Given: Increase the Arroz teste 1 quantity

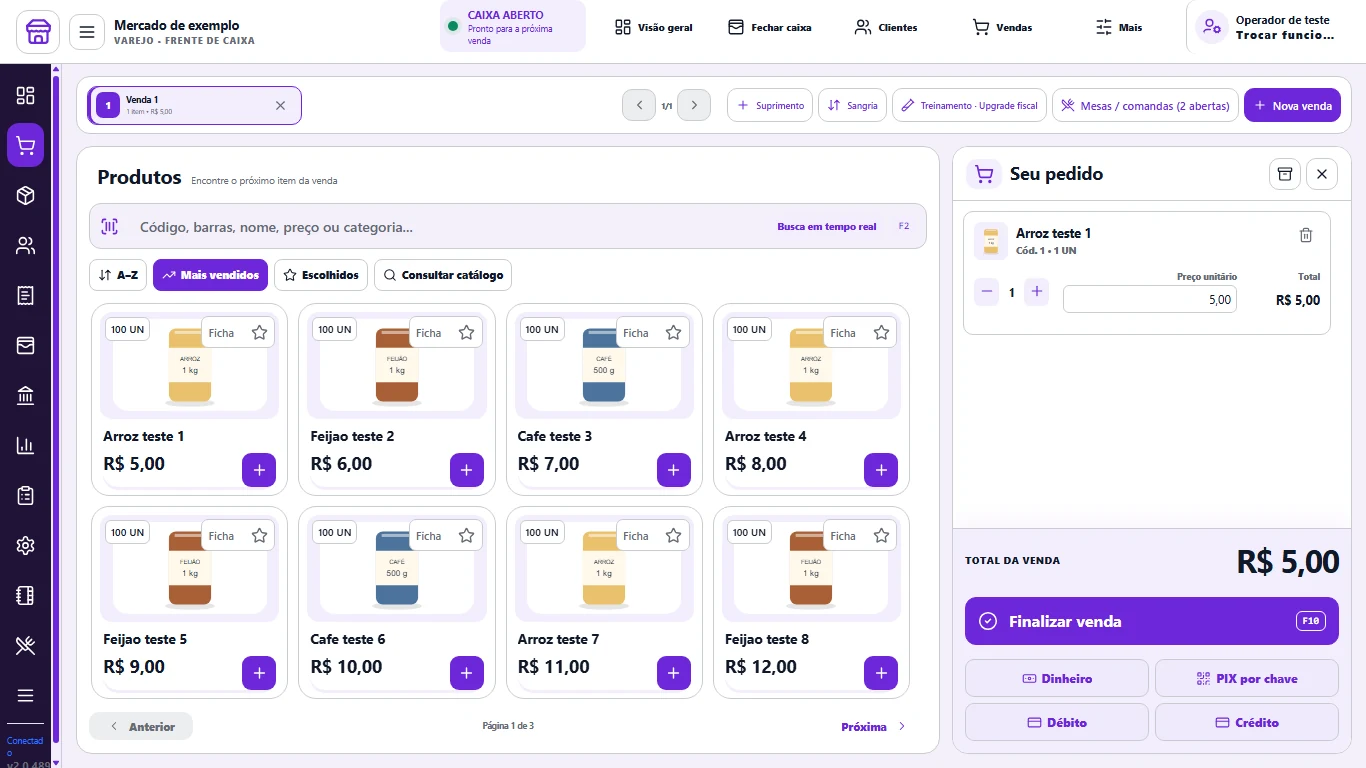Looking at the screenshot, I should coord(1037,292).
